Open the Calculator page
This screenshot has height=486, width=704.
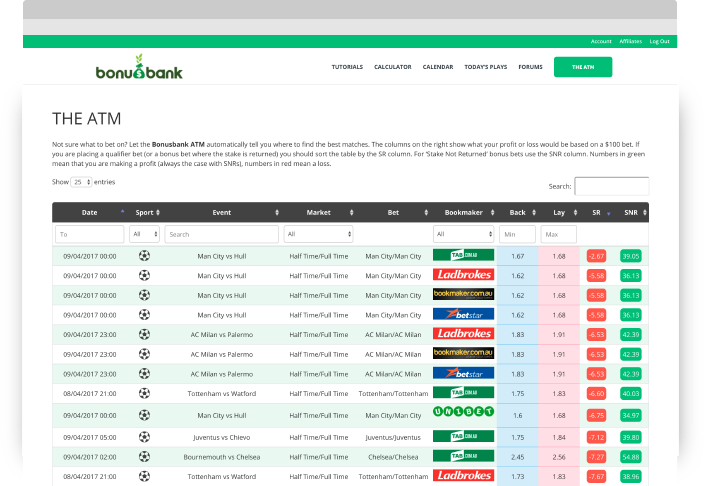(x=393, y=67)
